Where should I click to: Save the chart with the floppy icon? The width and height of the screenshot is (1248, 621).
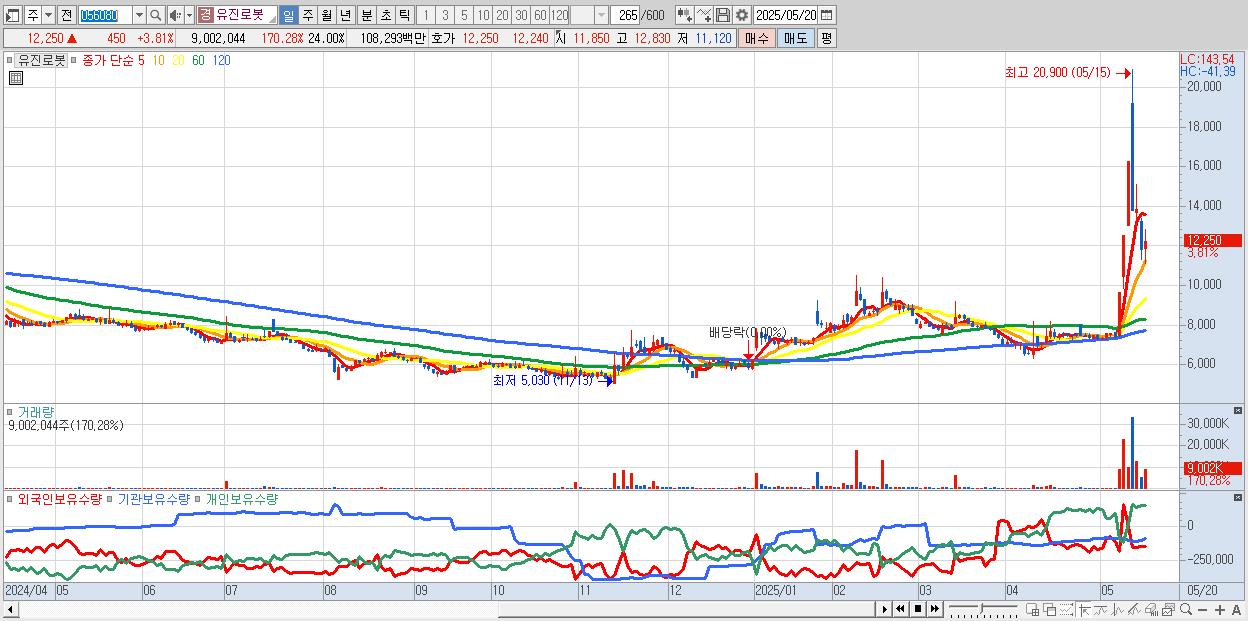tap(723, 15)
